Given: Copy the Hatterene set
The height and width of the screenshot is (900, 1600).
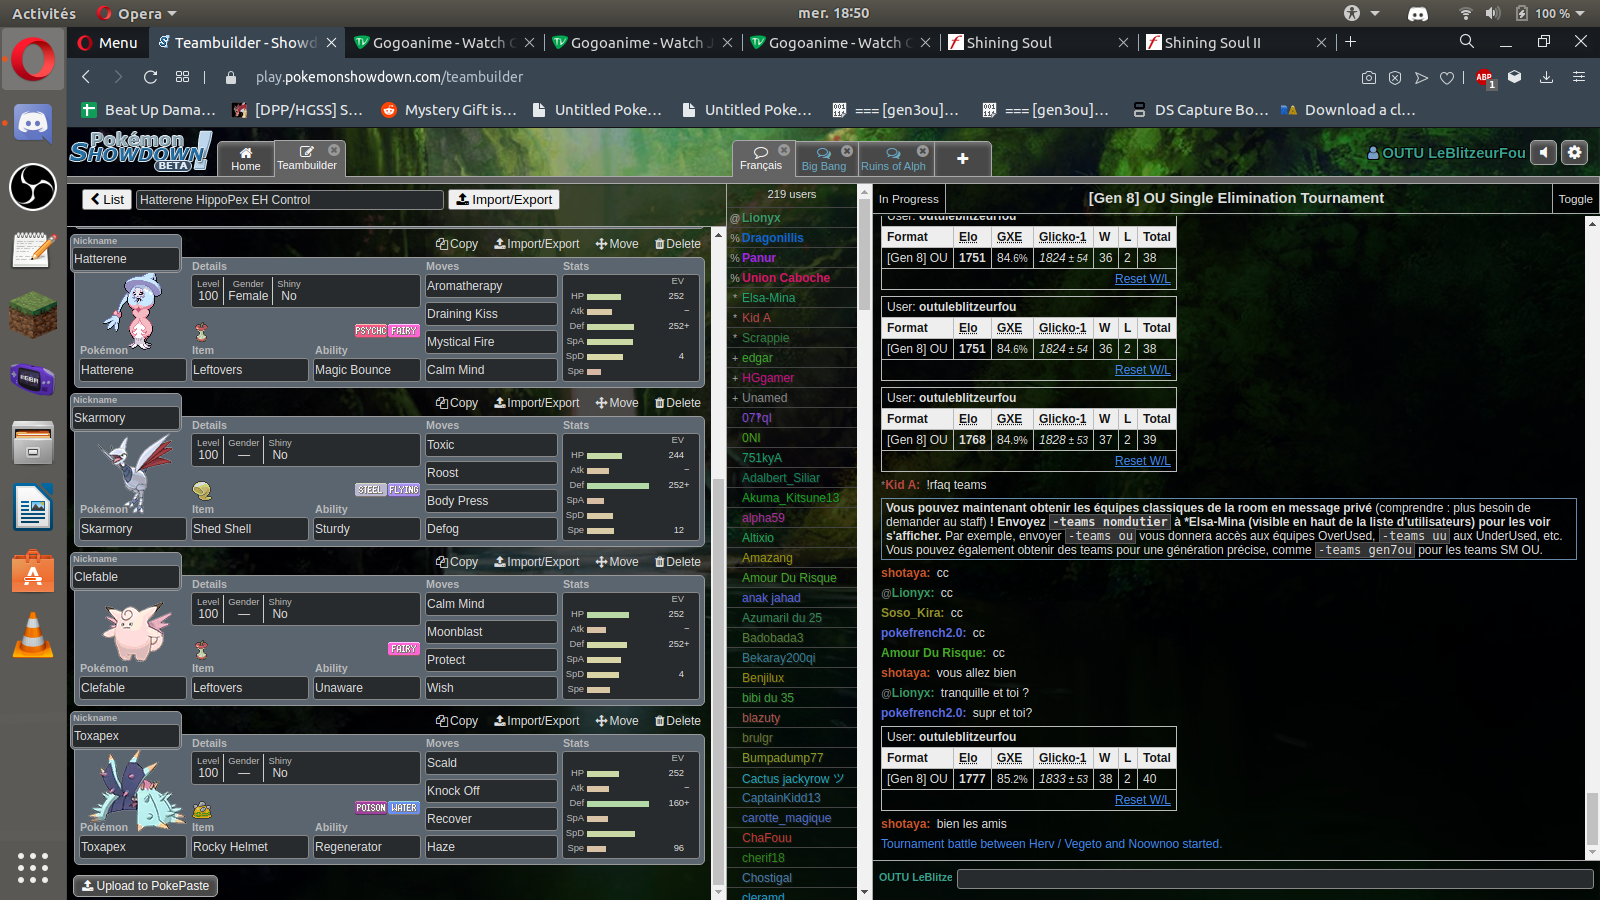Looking at the screenshot, I should [457, 244].
